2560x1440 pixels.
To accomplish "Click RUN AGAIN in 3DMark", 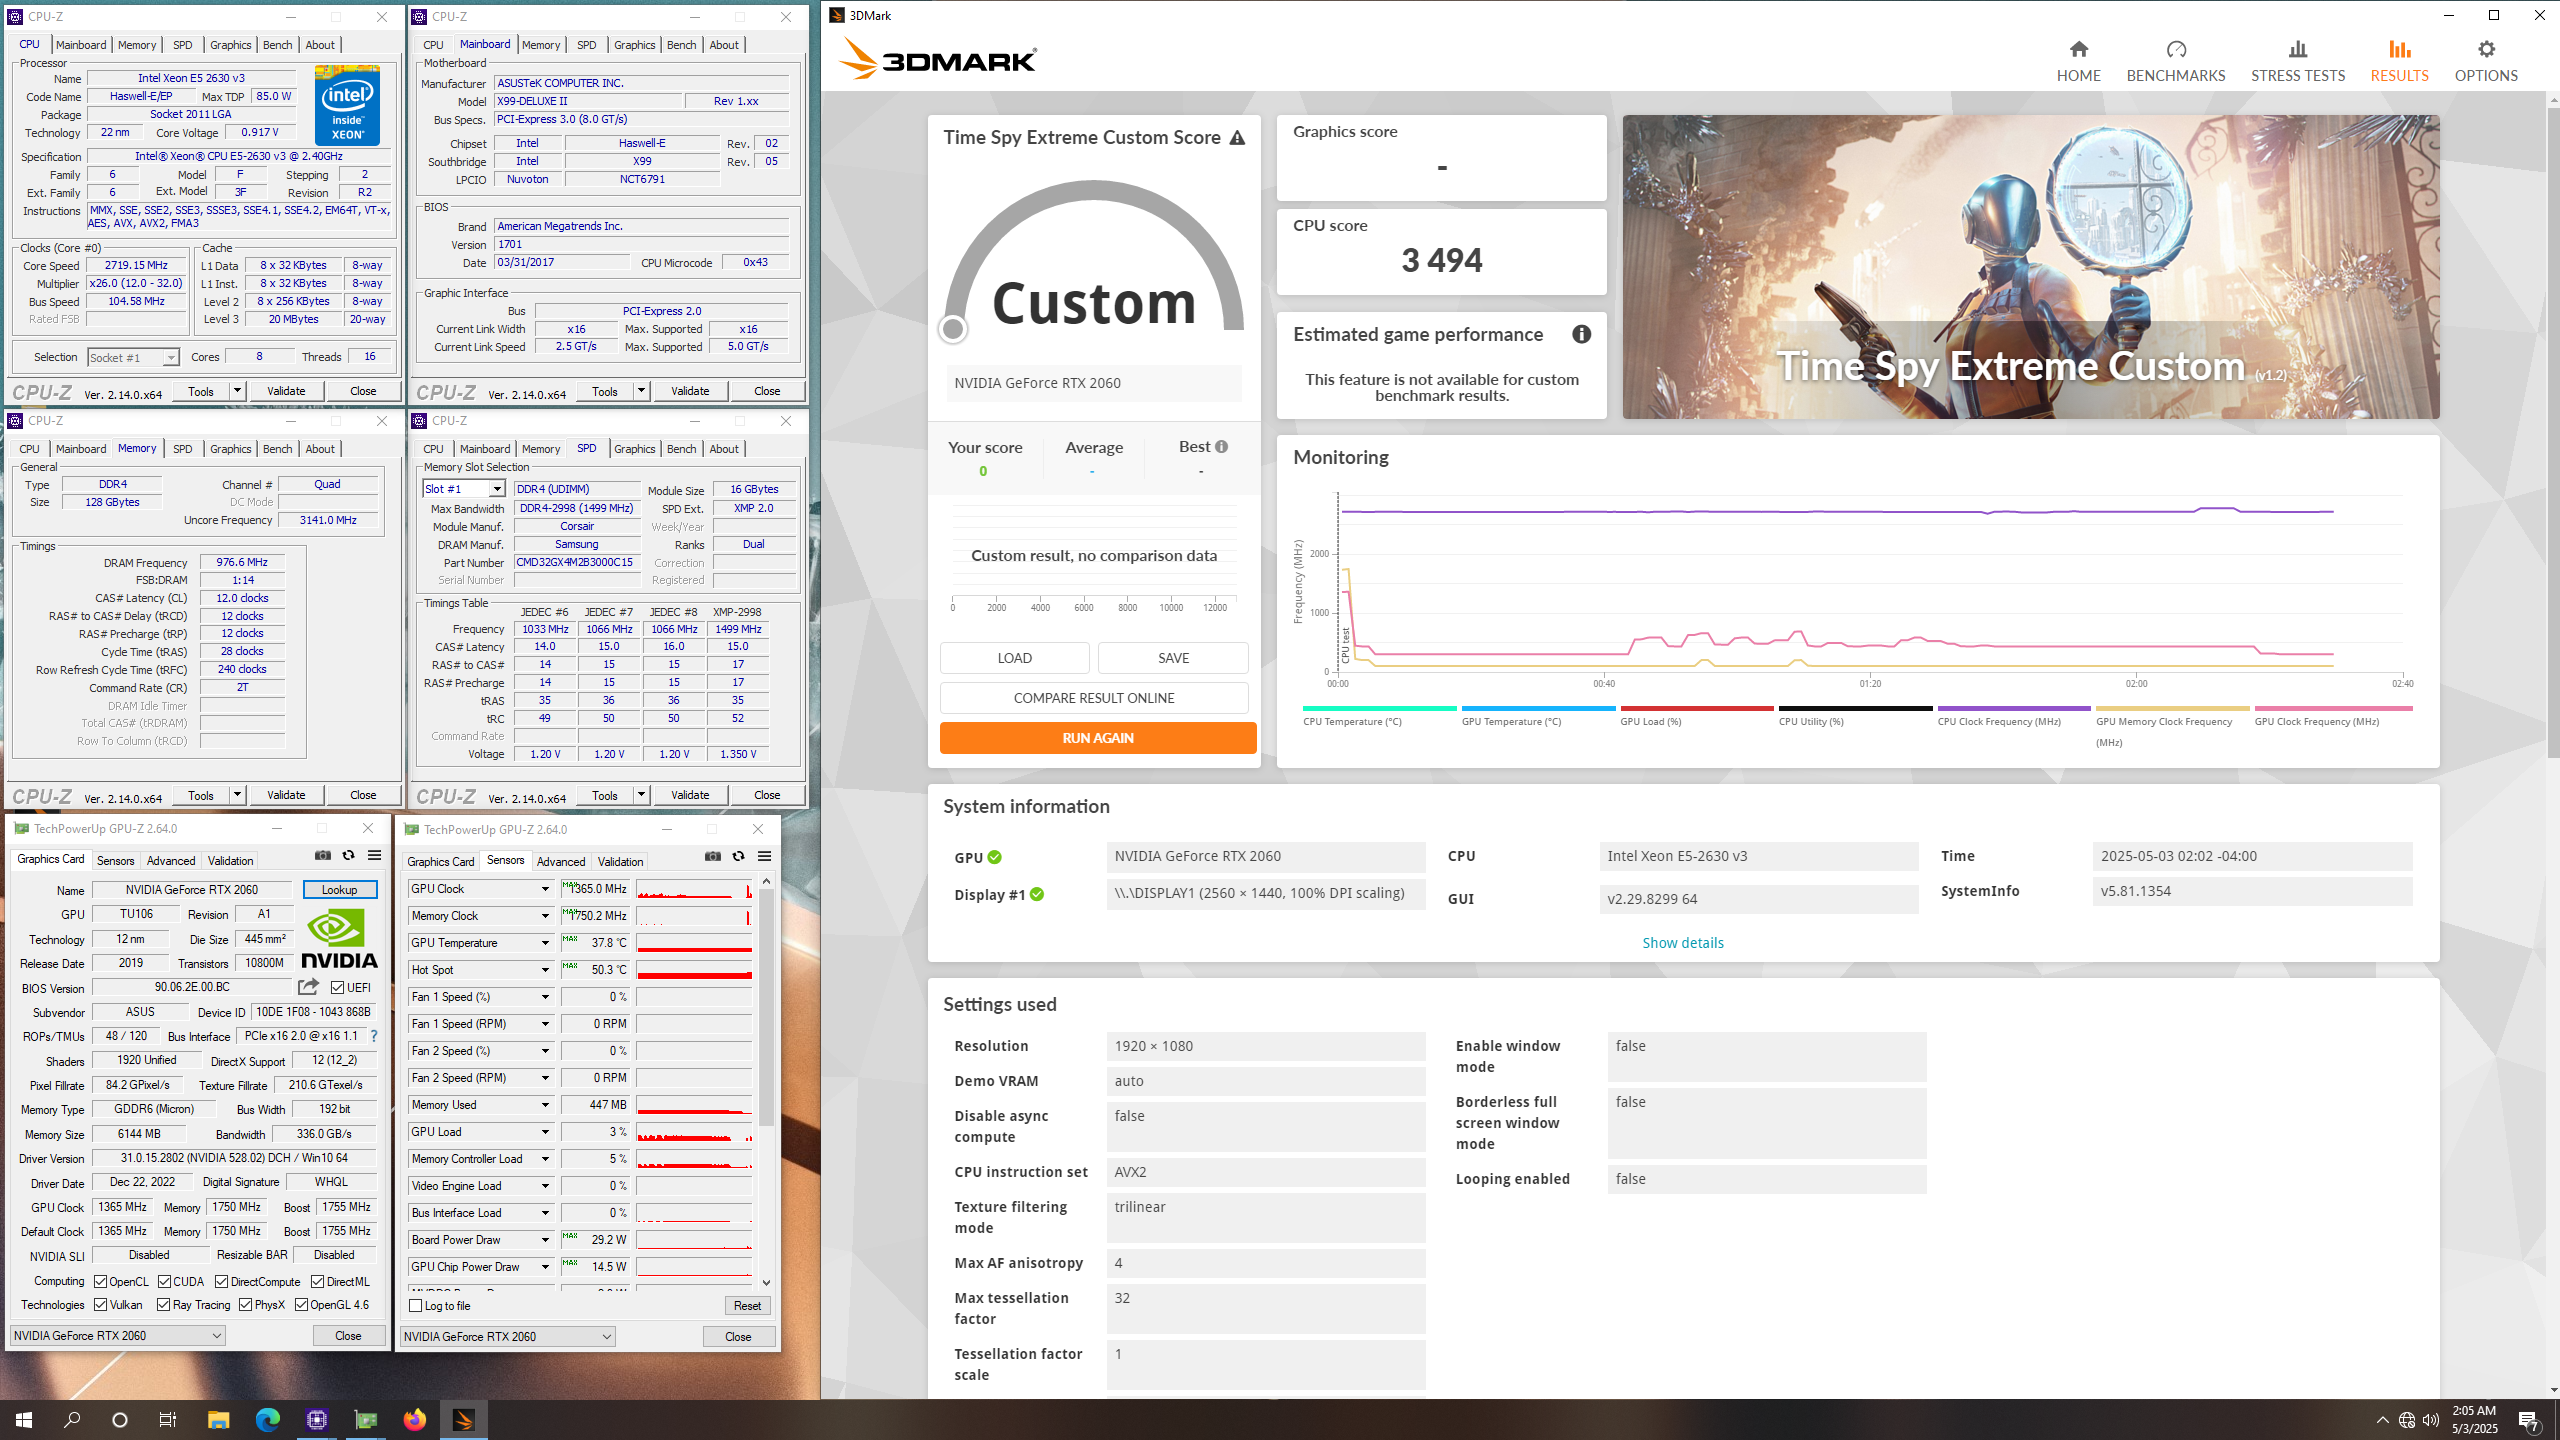I will coord(1098,738).
